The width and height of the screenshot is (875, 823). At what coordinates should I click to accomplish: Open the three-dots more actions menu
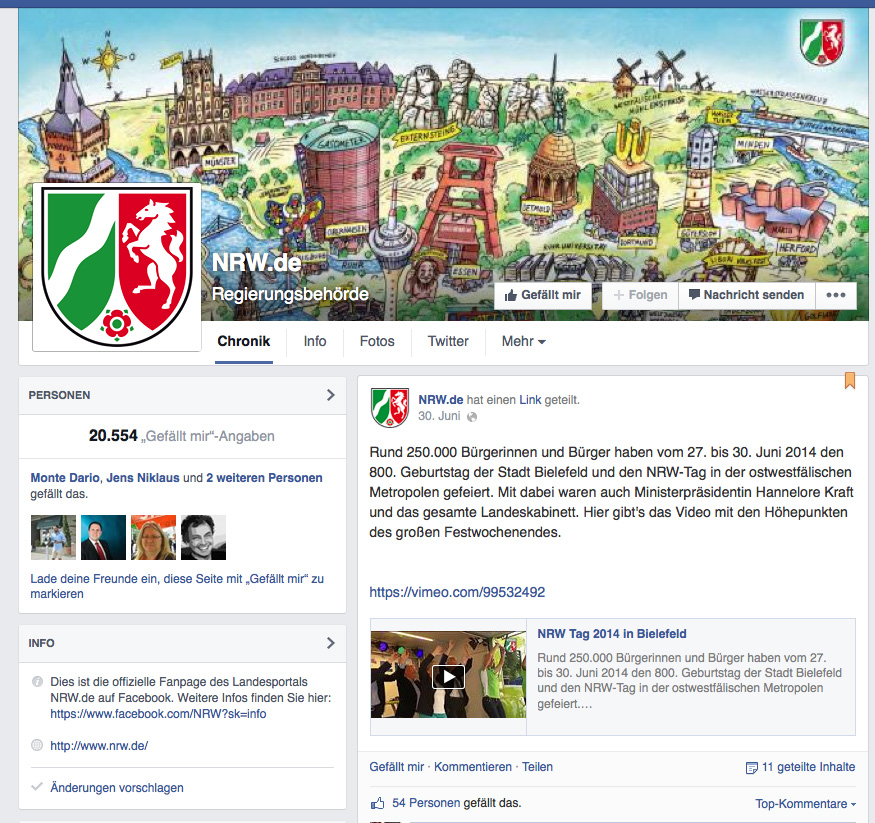[836, 295]
